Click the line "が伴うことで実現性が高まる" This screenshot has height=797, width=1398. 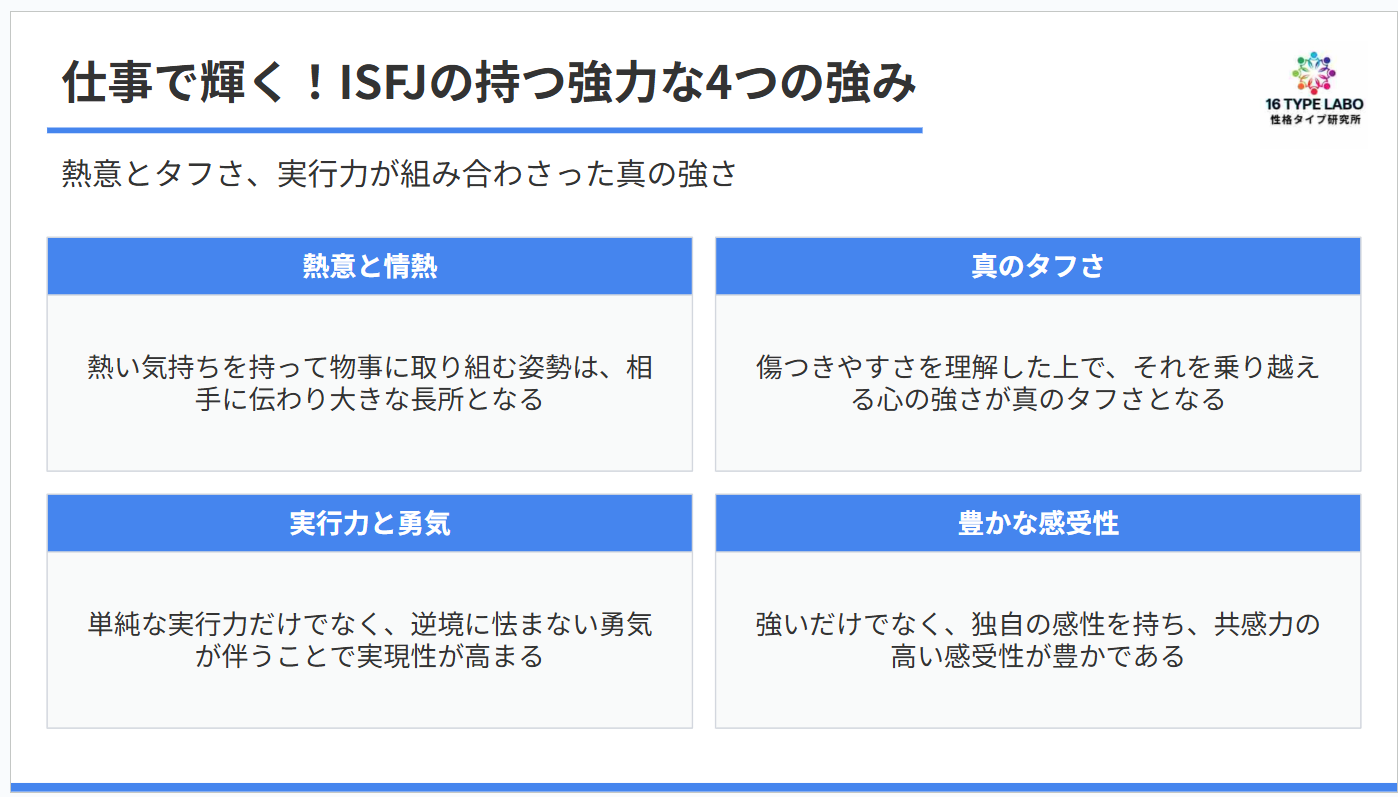369,657
